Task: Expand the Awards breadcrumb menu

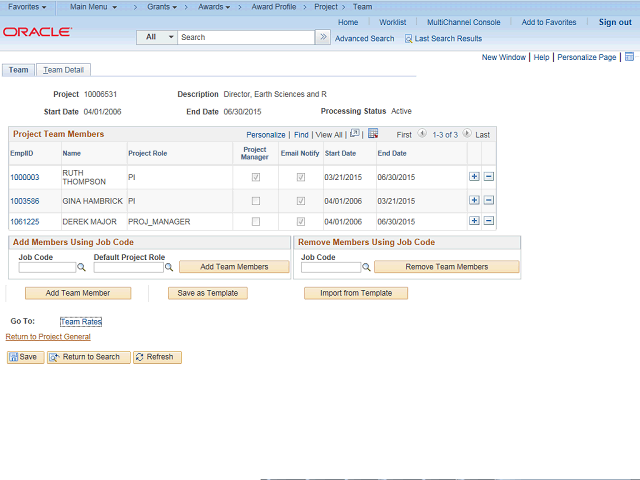Action: [214, 7]
